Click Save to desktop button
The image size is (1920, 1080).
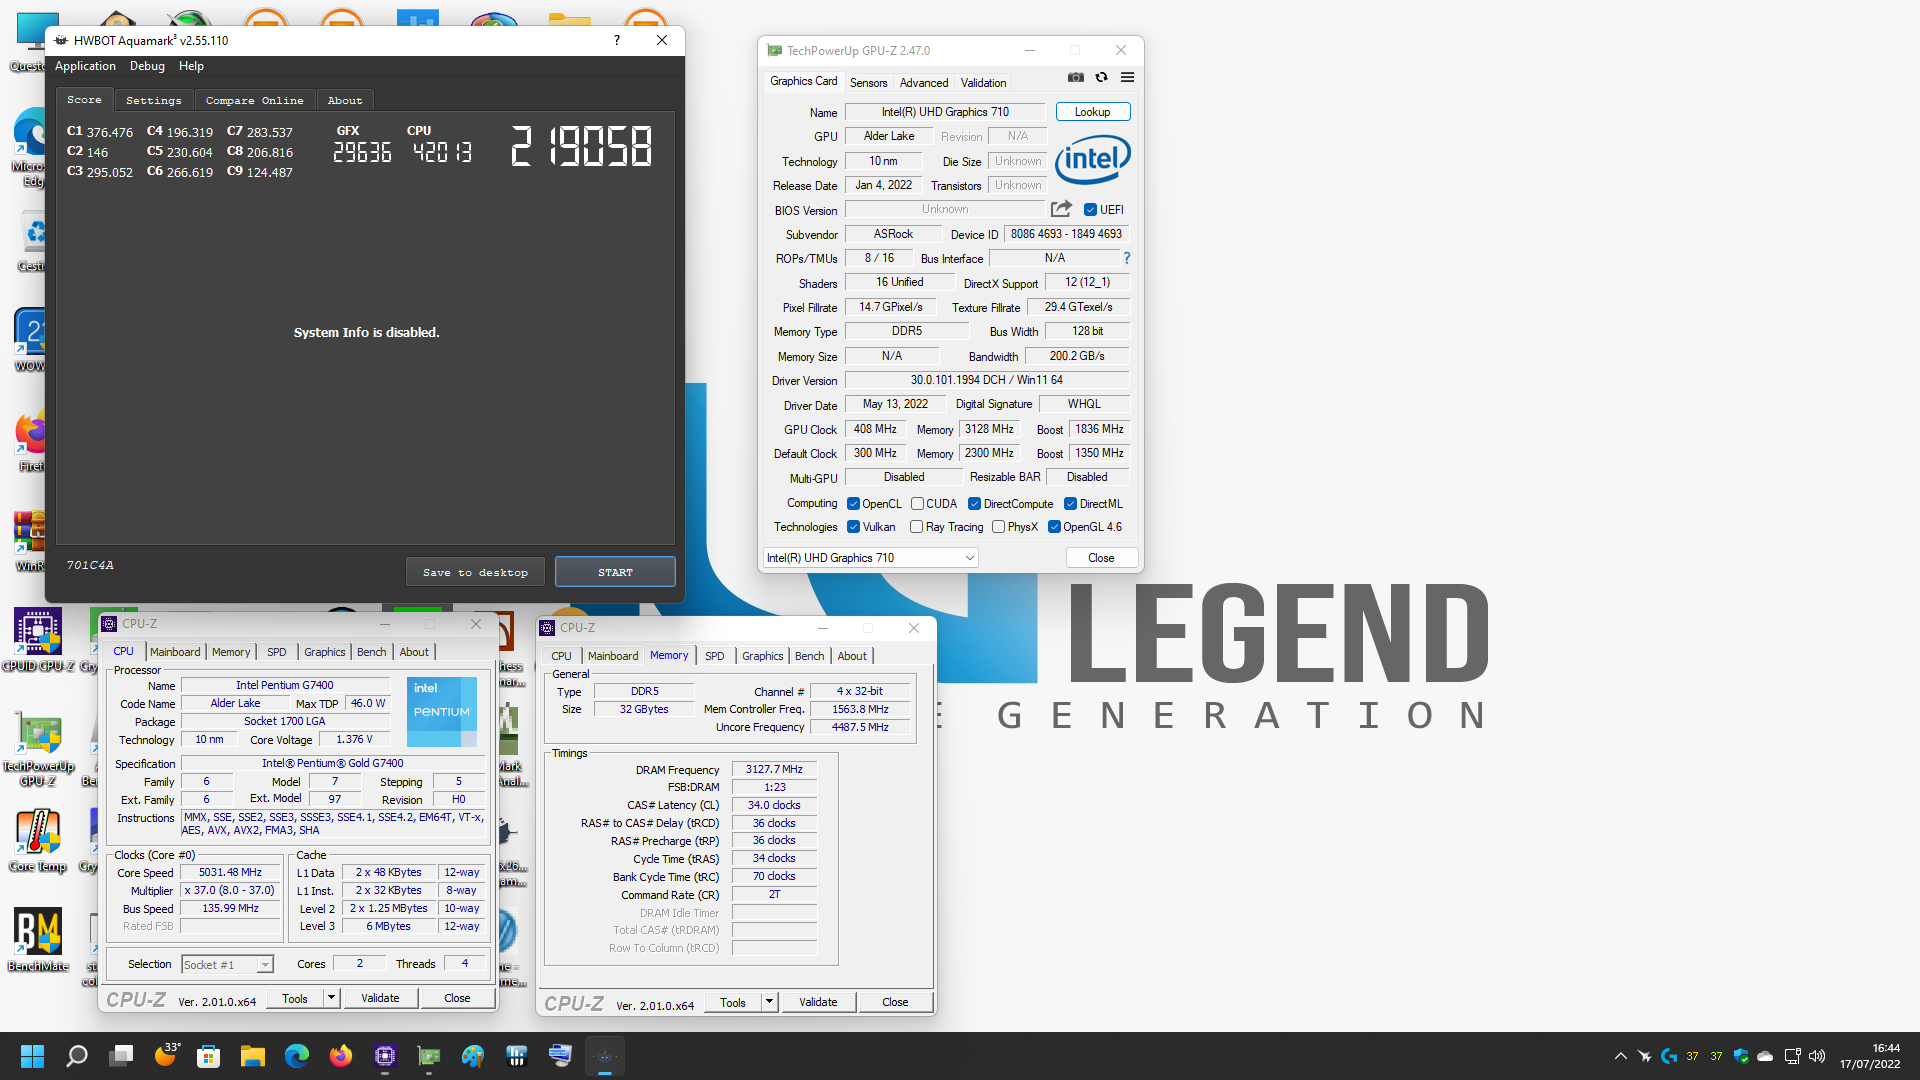click(475, 572)
